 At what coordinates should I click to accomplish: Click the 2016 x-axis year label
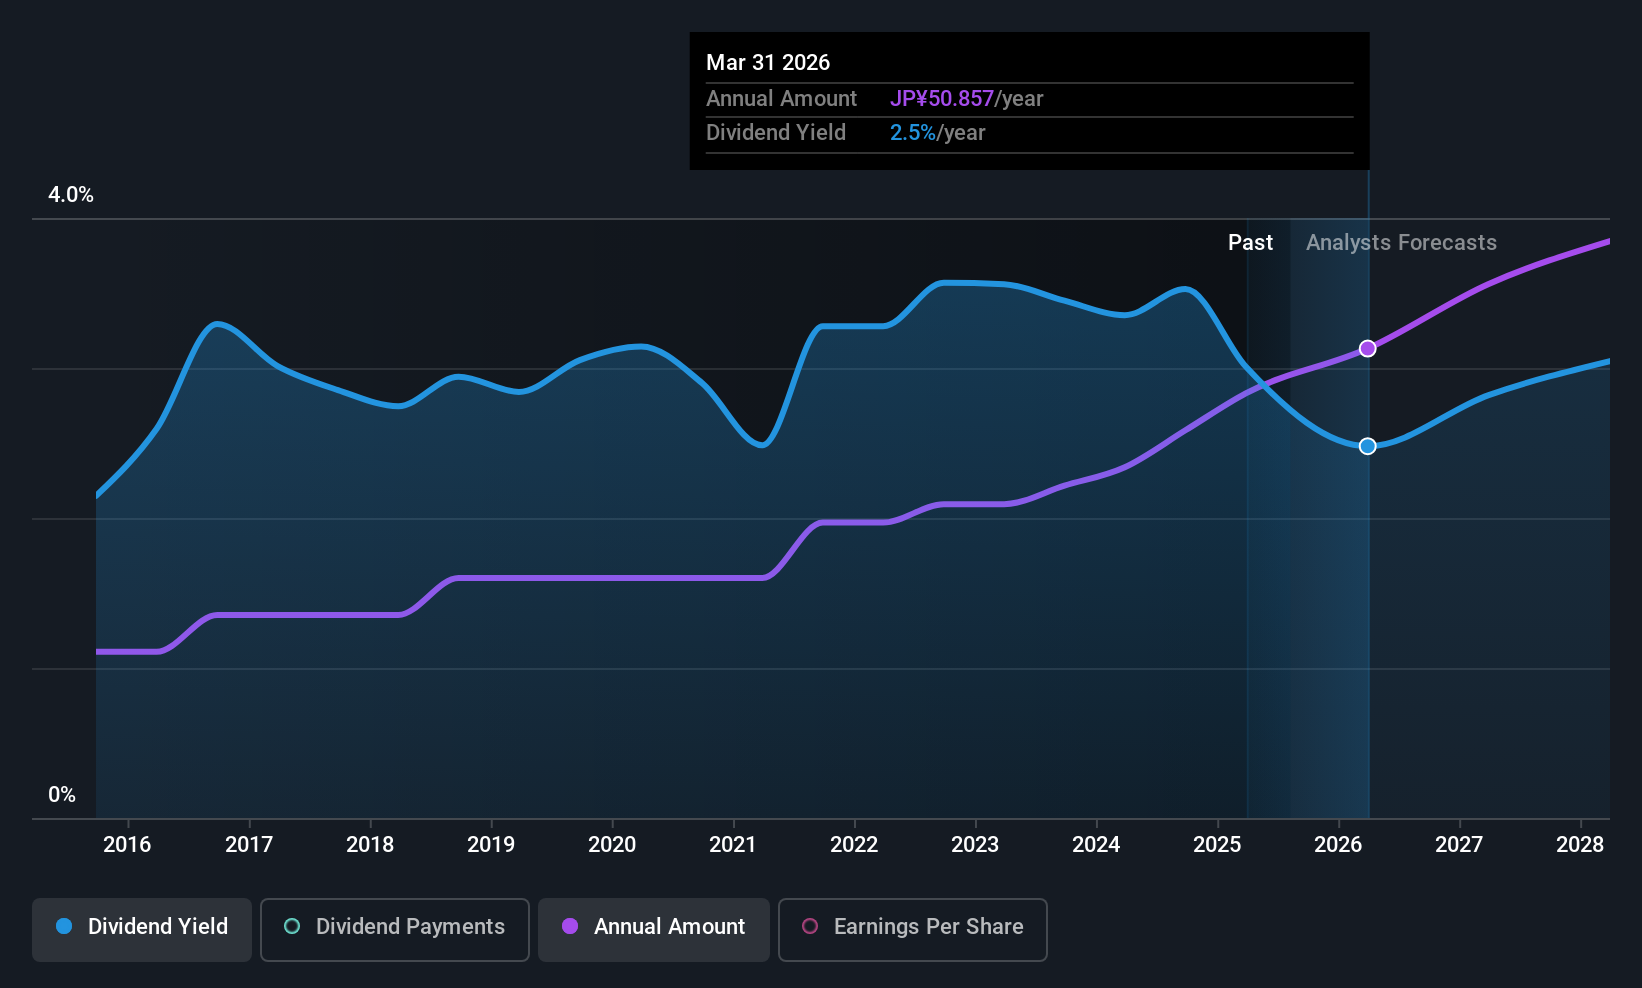(x=127, y=845)
